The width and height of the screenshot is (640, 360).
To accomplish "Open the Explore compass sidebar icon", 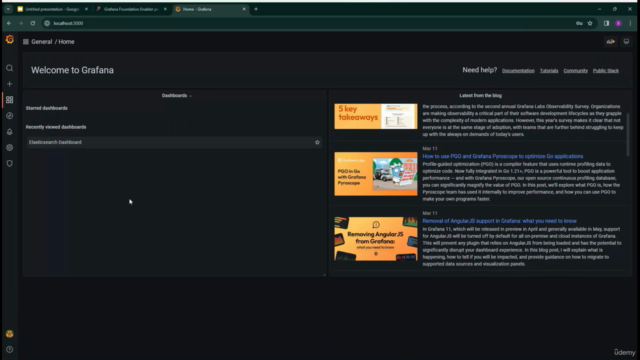I will [9, 116].
